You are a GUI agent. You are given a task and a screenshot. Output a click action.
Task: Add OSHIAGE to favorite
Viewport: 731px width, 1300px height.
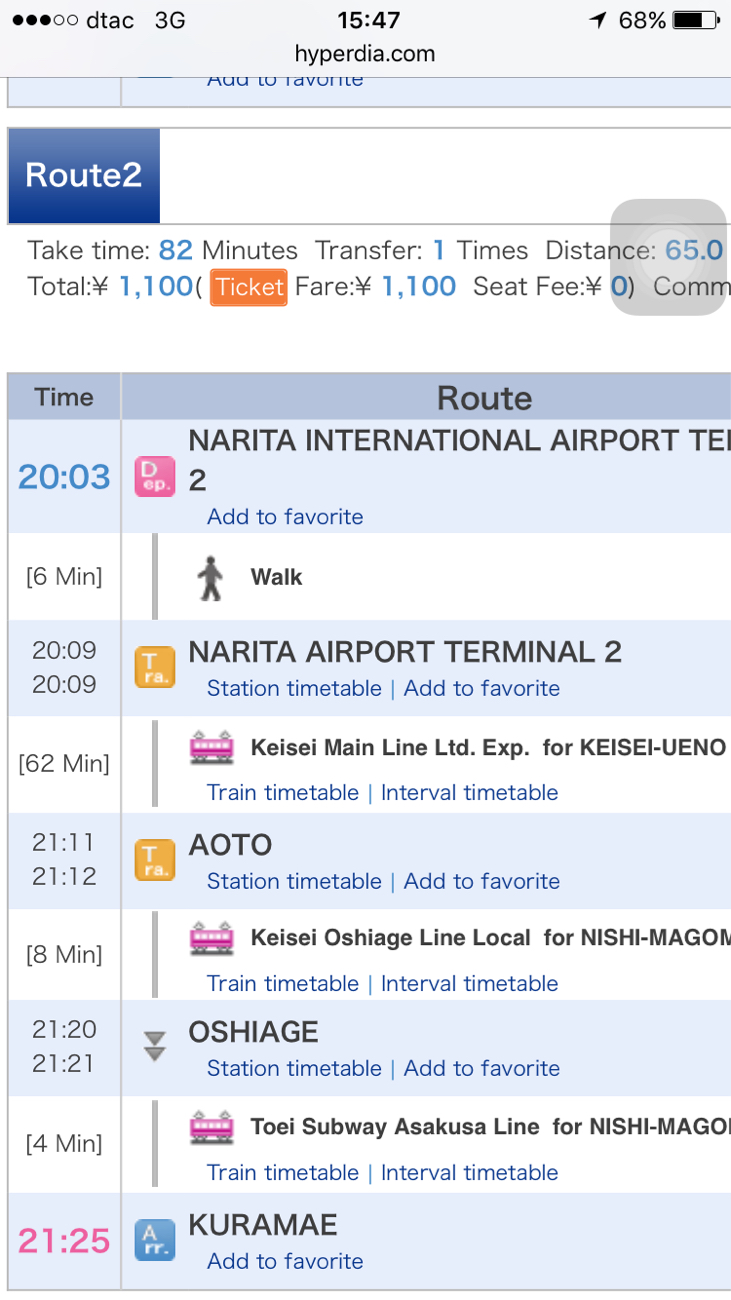click(481, 1068)
